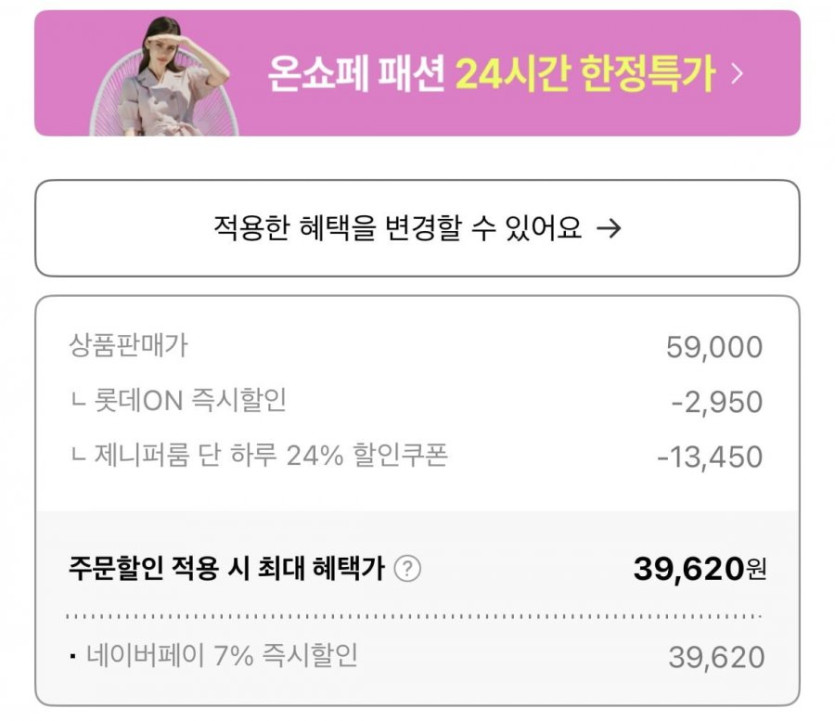Click the arrow icon beside 적용한 혜택 text
The image size is (835, 721).
[x=608, y=228]
